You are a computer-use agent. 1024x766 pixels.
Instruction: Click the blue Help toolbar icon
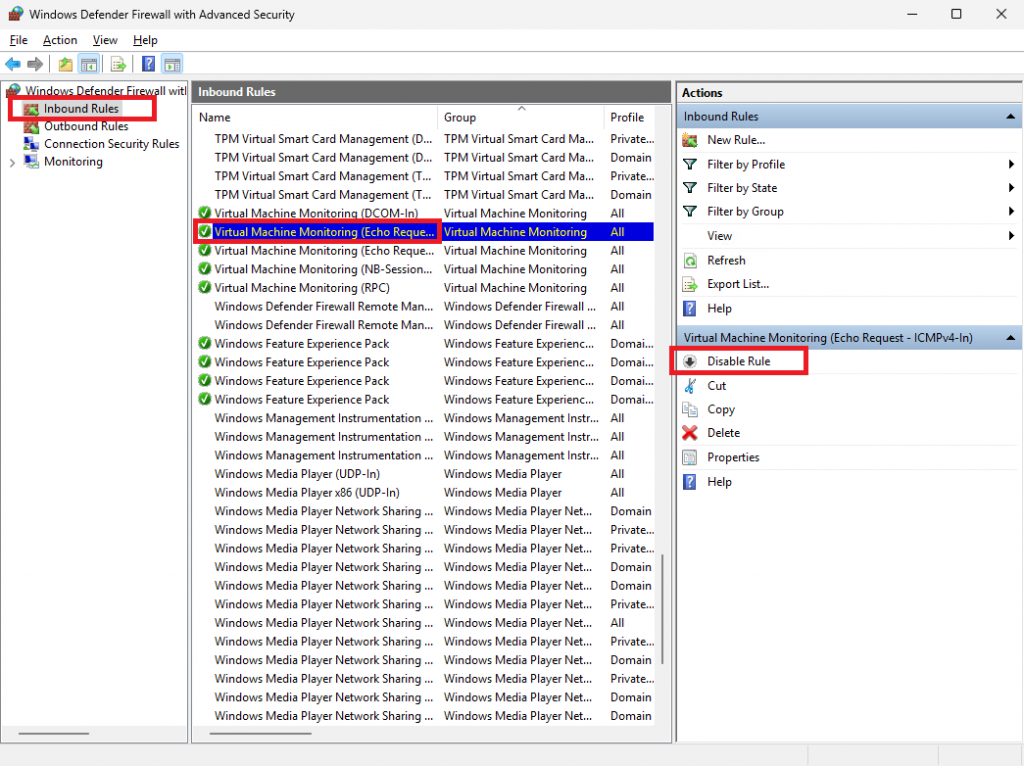[x=149, y=64]
